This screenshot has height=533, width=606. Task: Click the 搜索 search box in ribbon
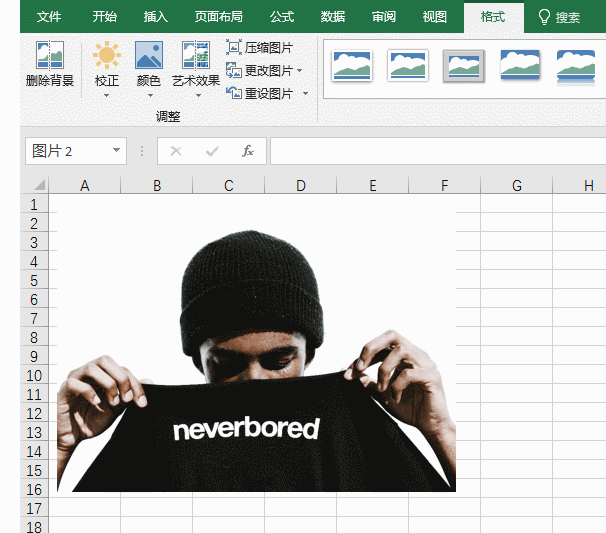(x=560, y=17)
